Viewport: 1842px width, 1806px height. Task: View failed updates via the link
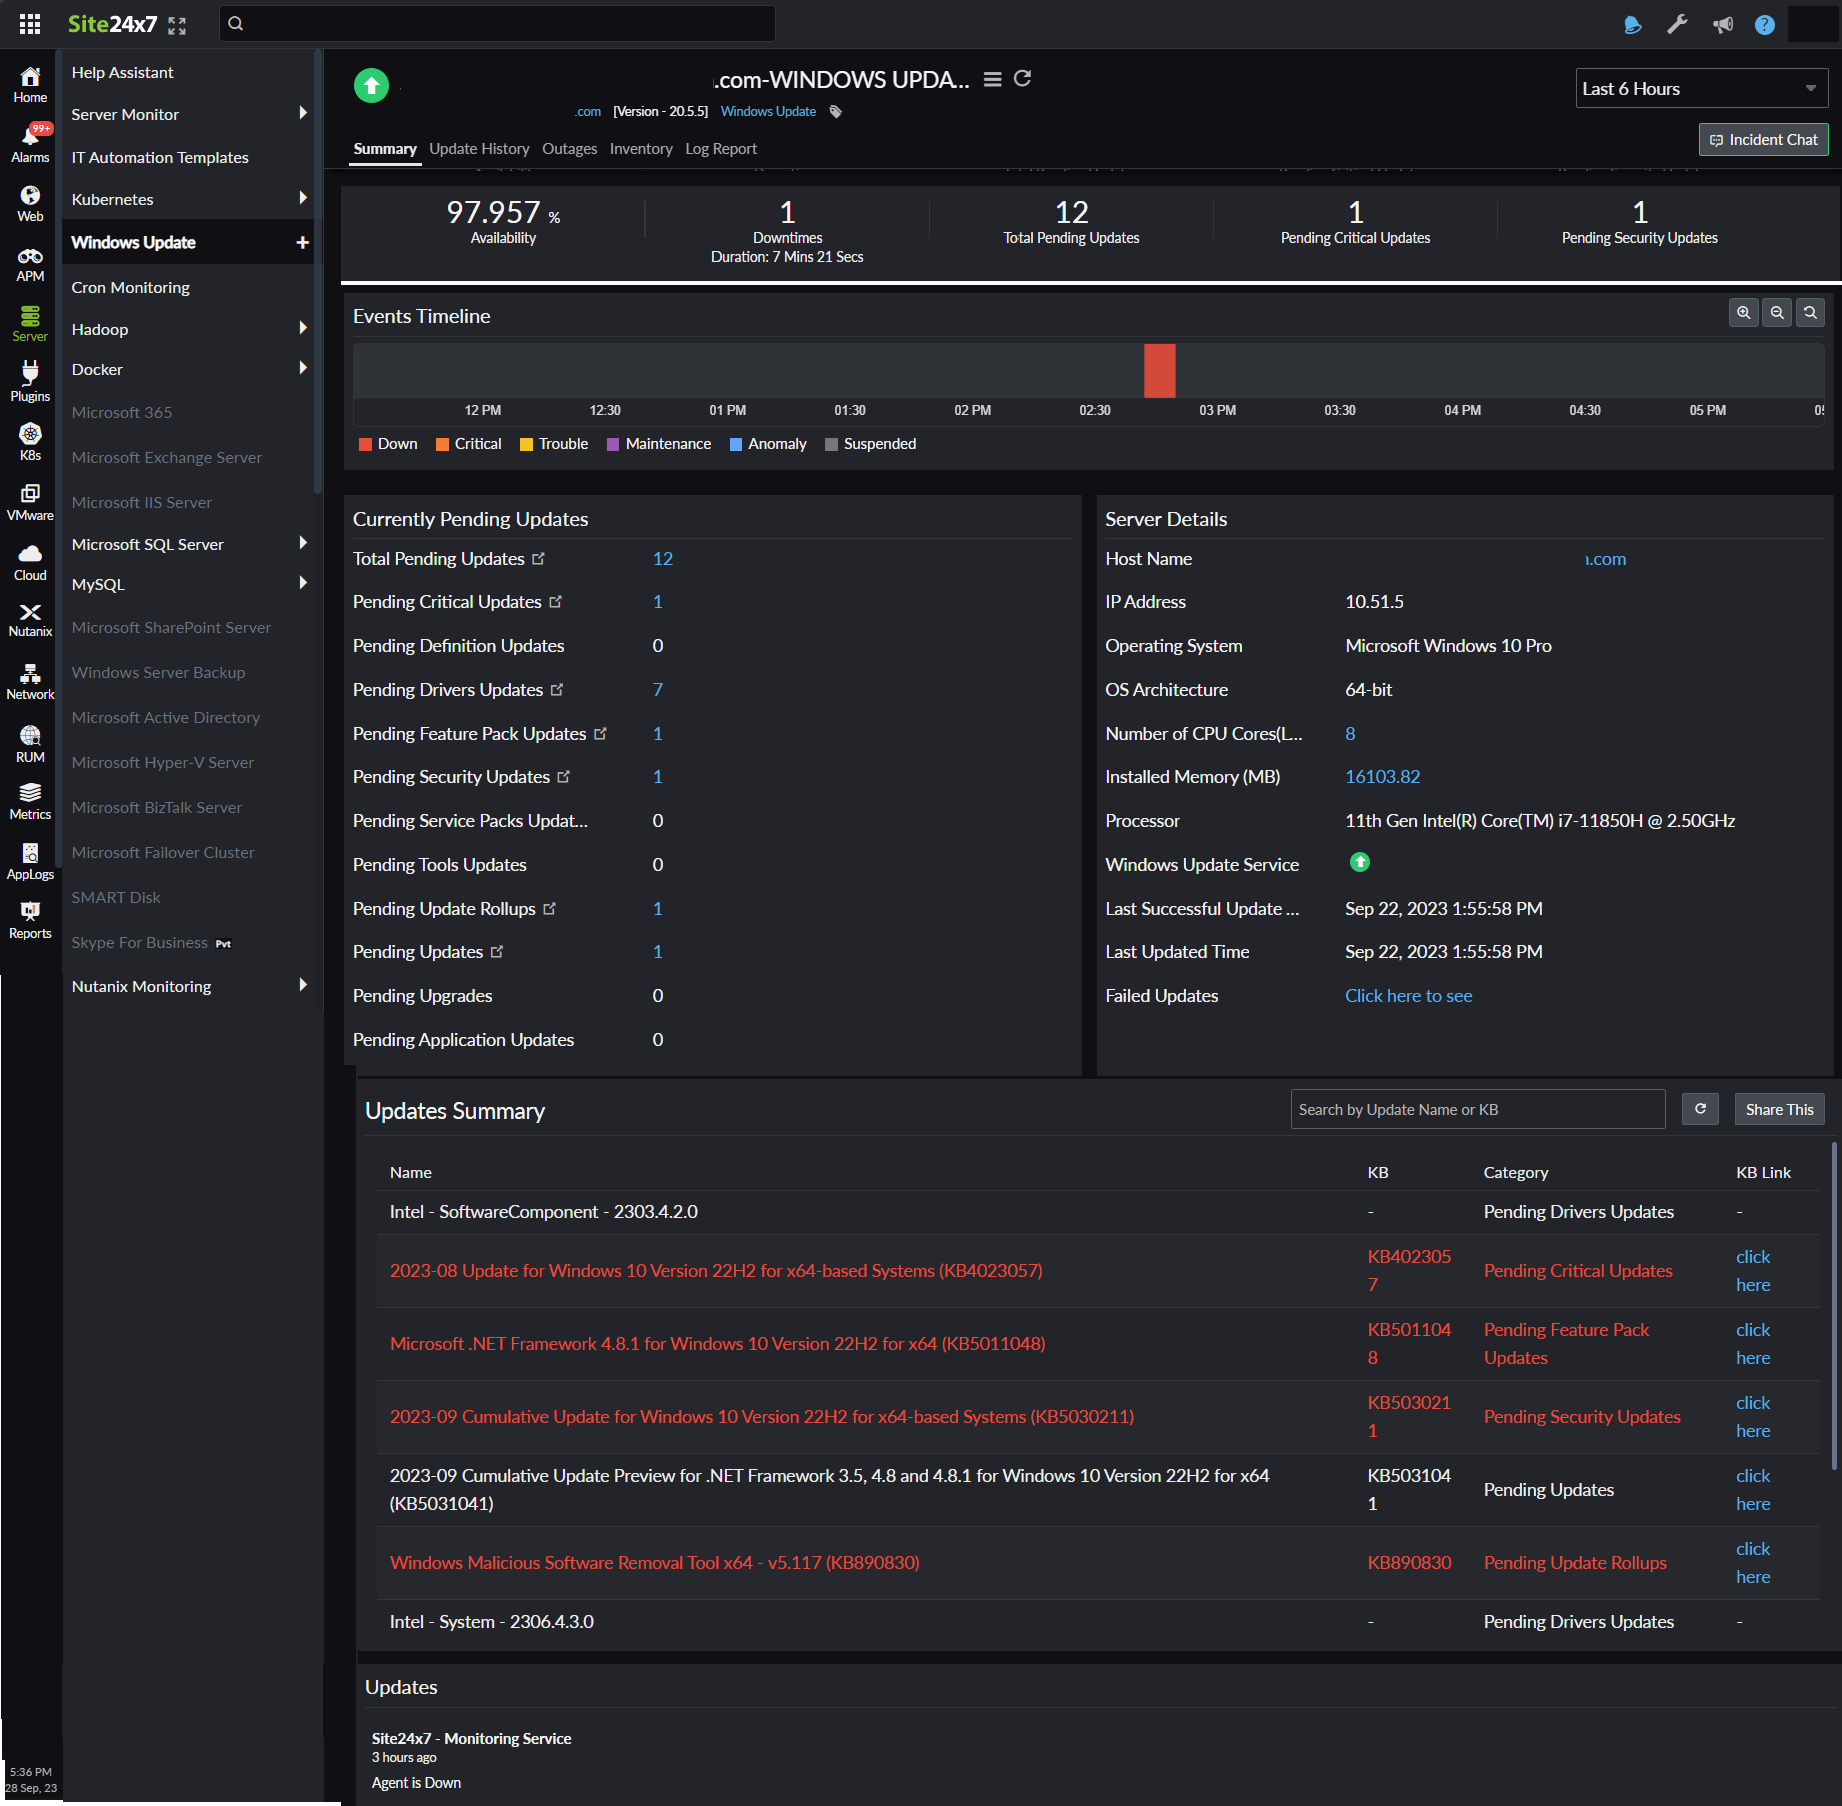point(1408,995)
